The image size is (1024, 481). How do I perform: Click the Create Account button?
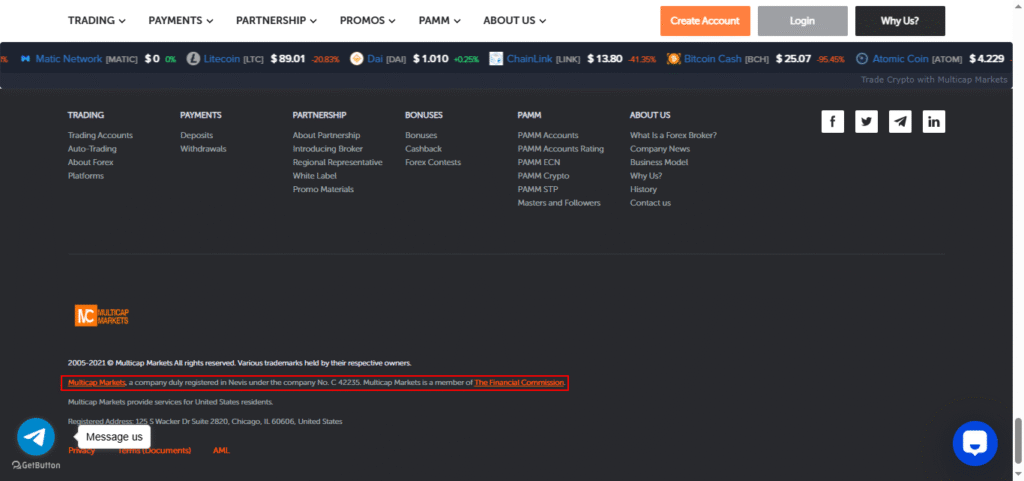pyautogui.click(x=705, y=21)
